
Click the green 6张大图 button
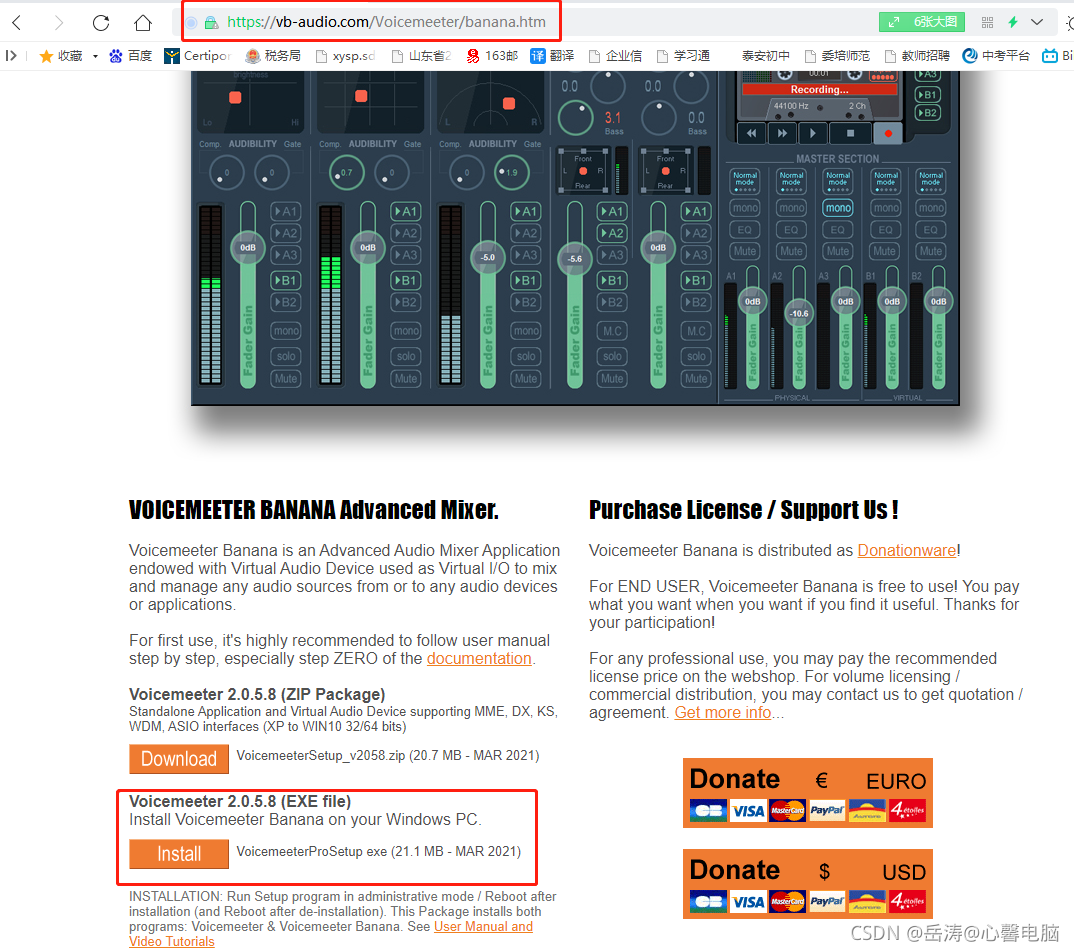pos(922,22)
